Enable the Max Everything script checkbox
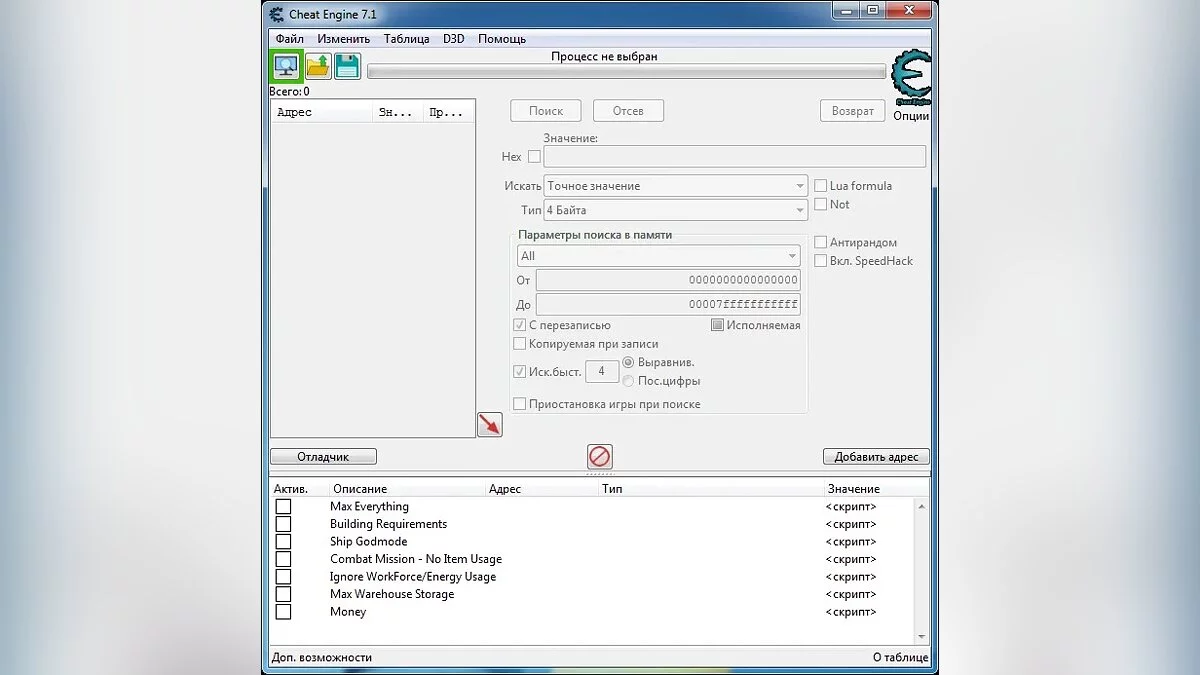 coord(283,507)
